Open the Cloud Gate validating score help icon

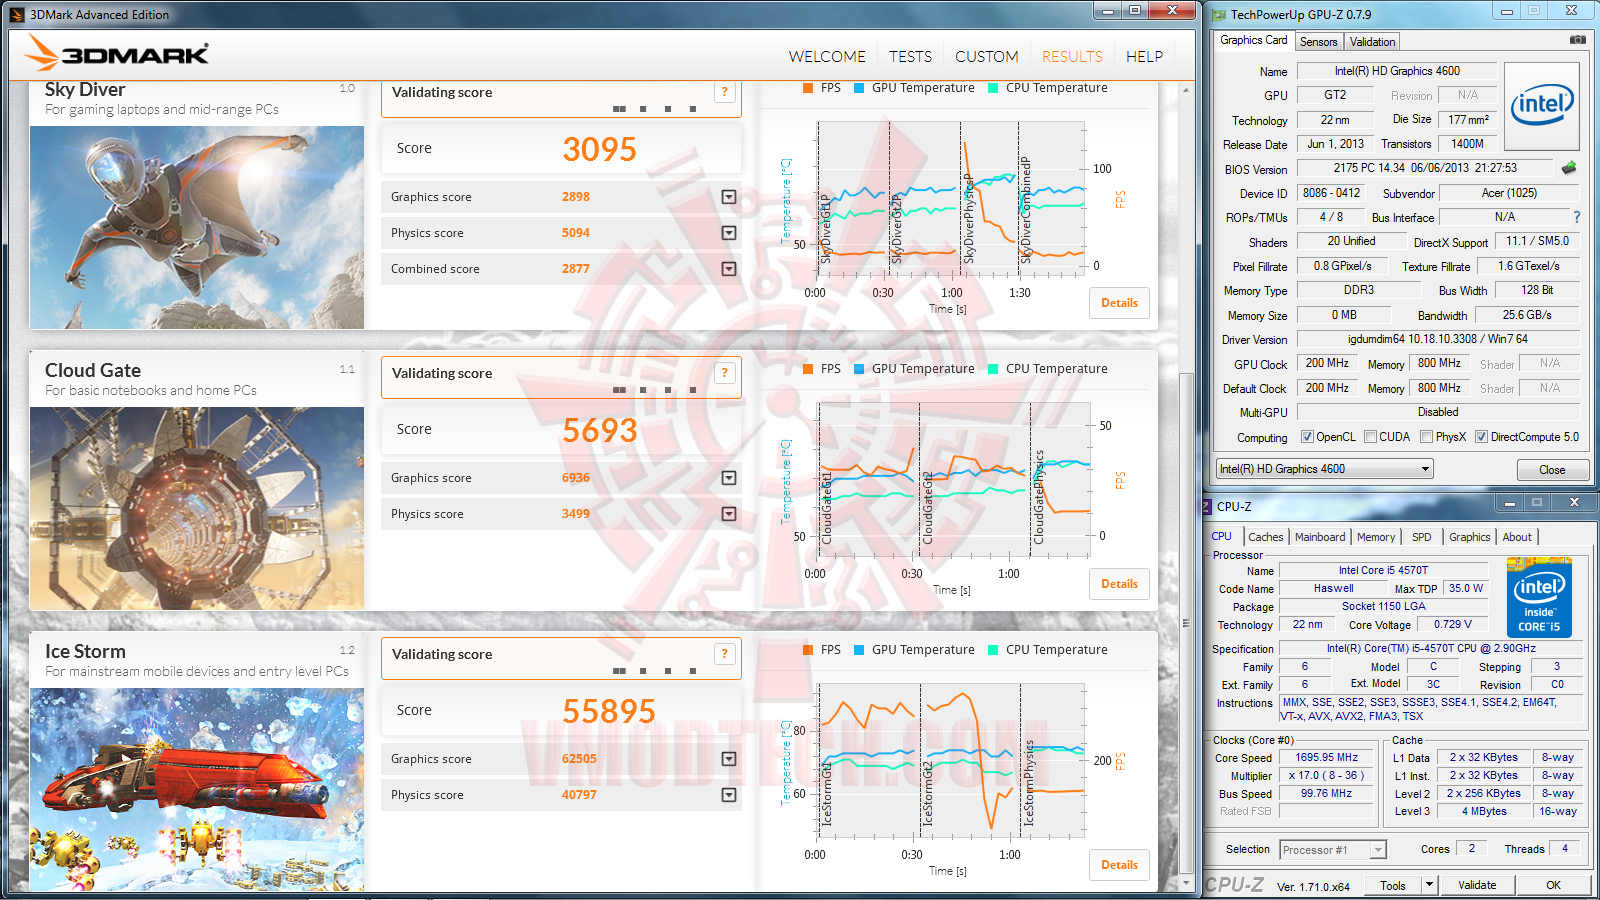click(x=725, y=373)
